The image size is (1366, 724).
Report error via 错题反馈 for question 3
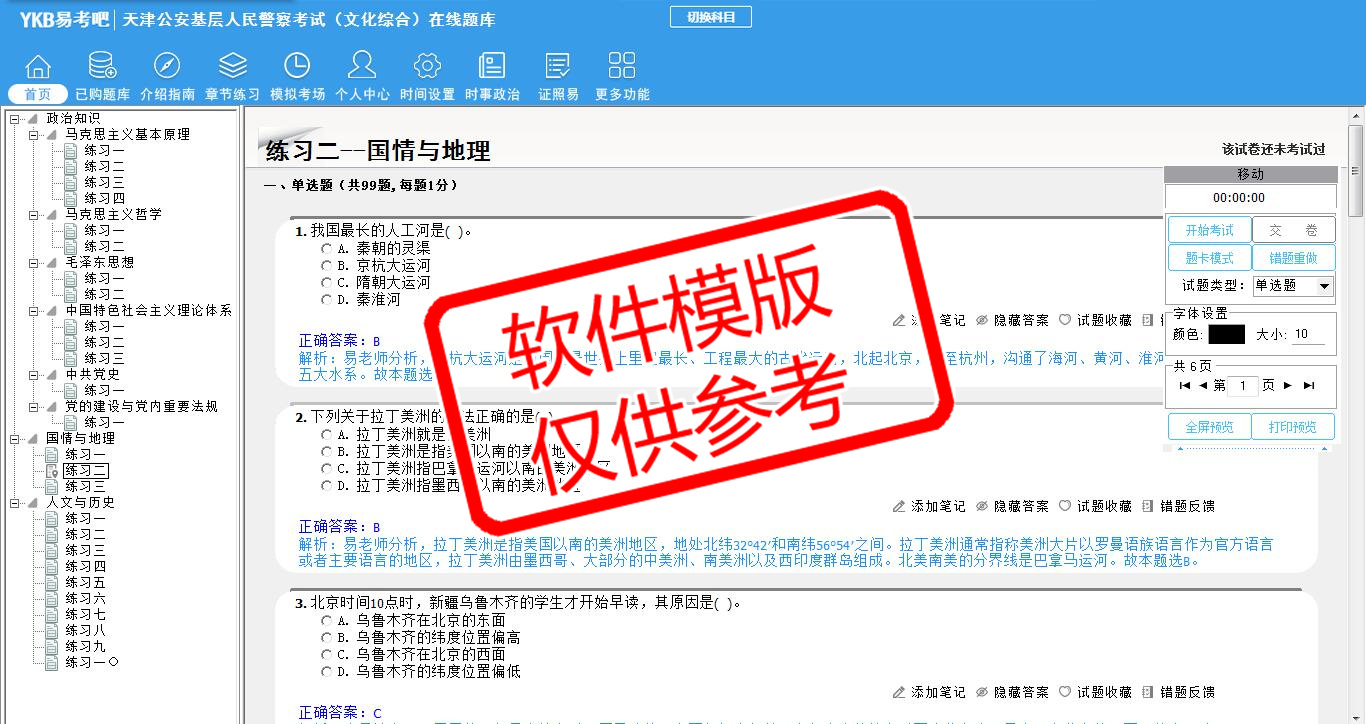(1178, 692)
